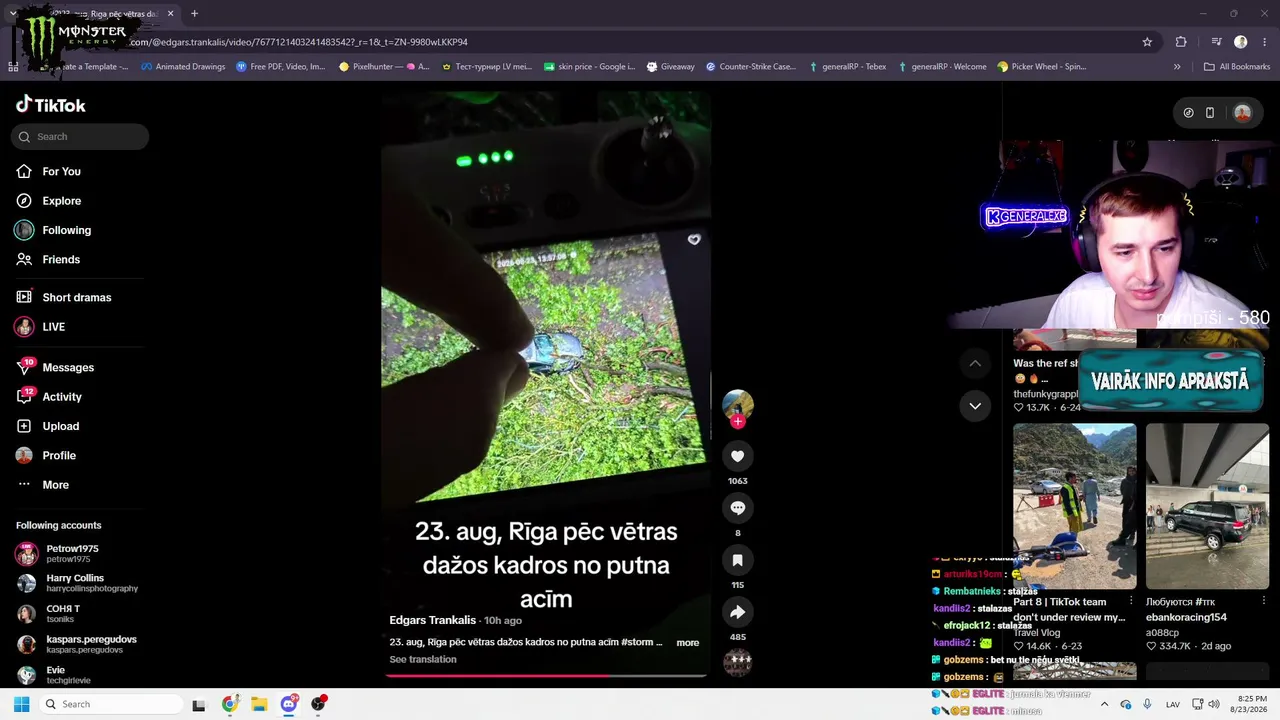This screenshot has width=1280, height=720.
Task: Open Edgars Trankalis profile link
Action: [x=433, y=620]
